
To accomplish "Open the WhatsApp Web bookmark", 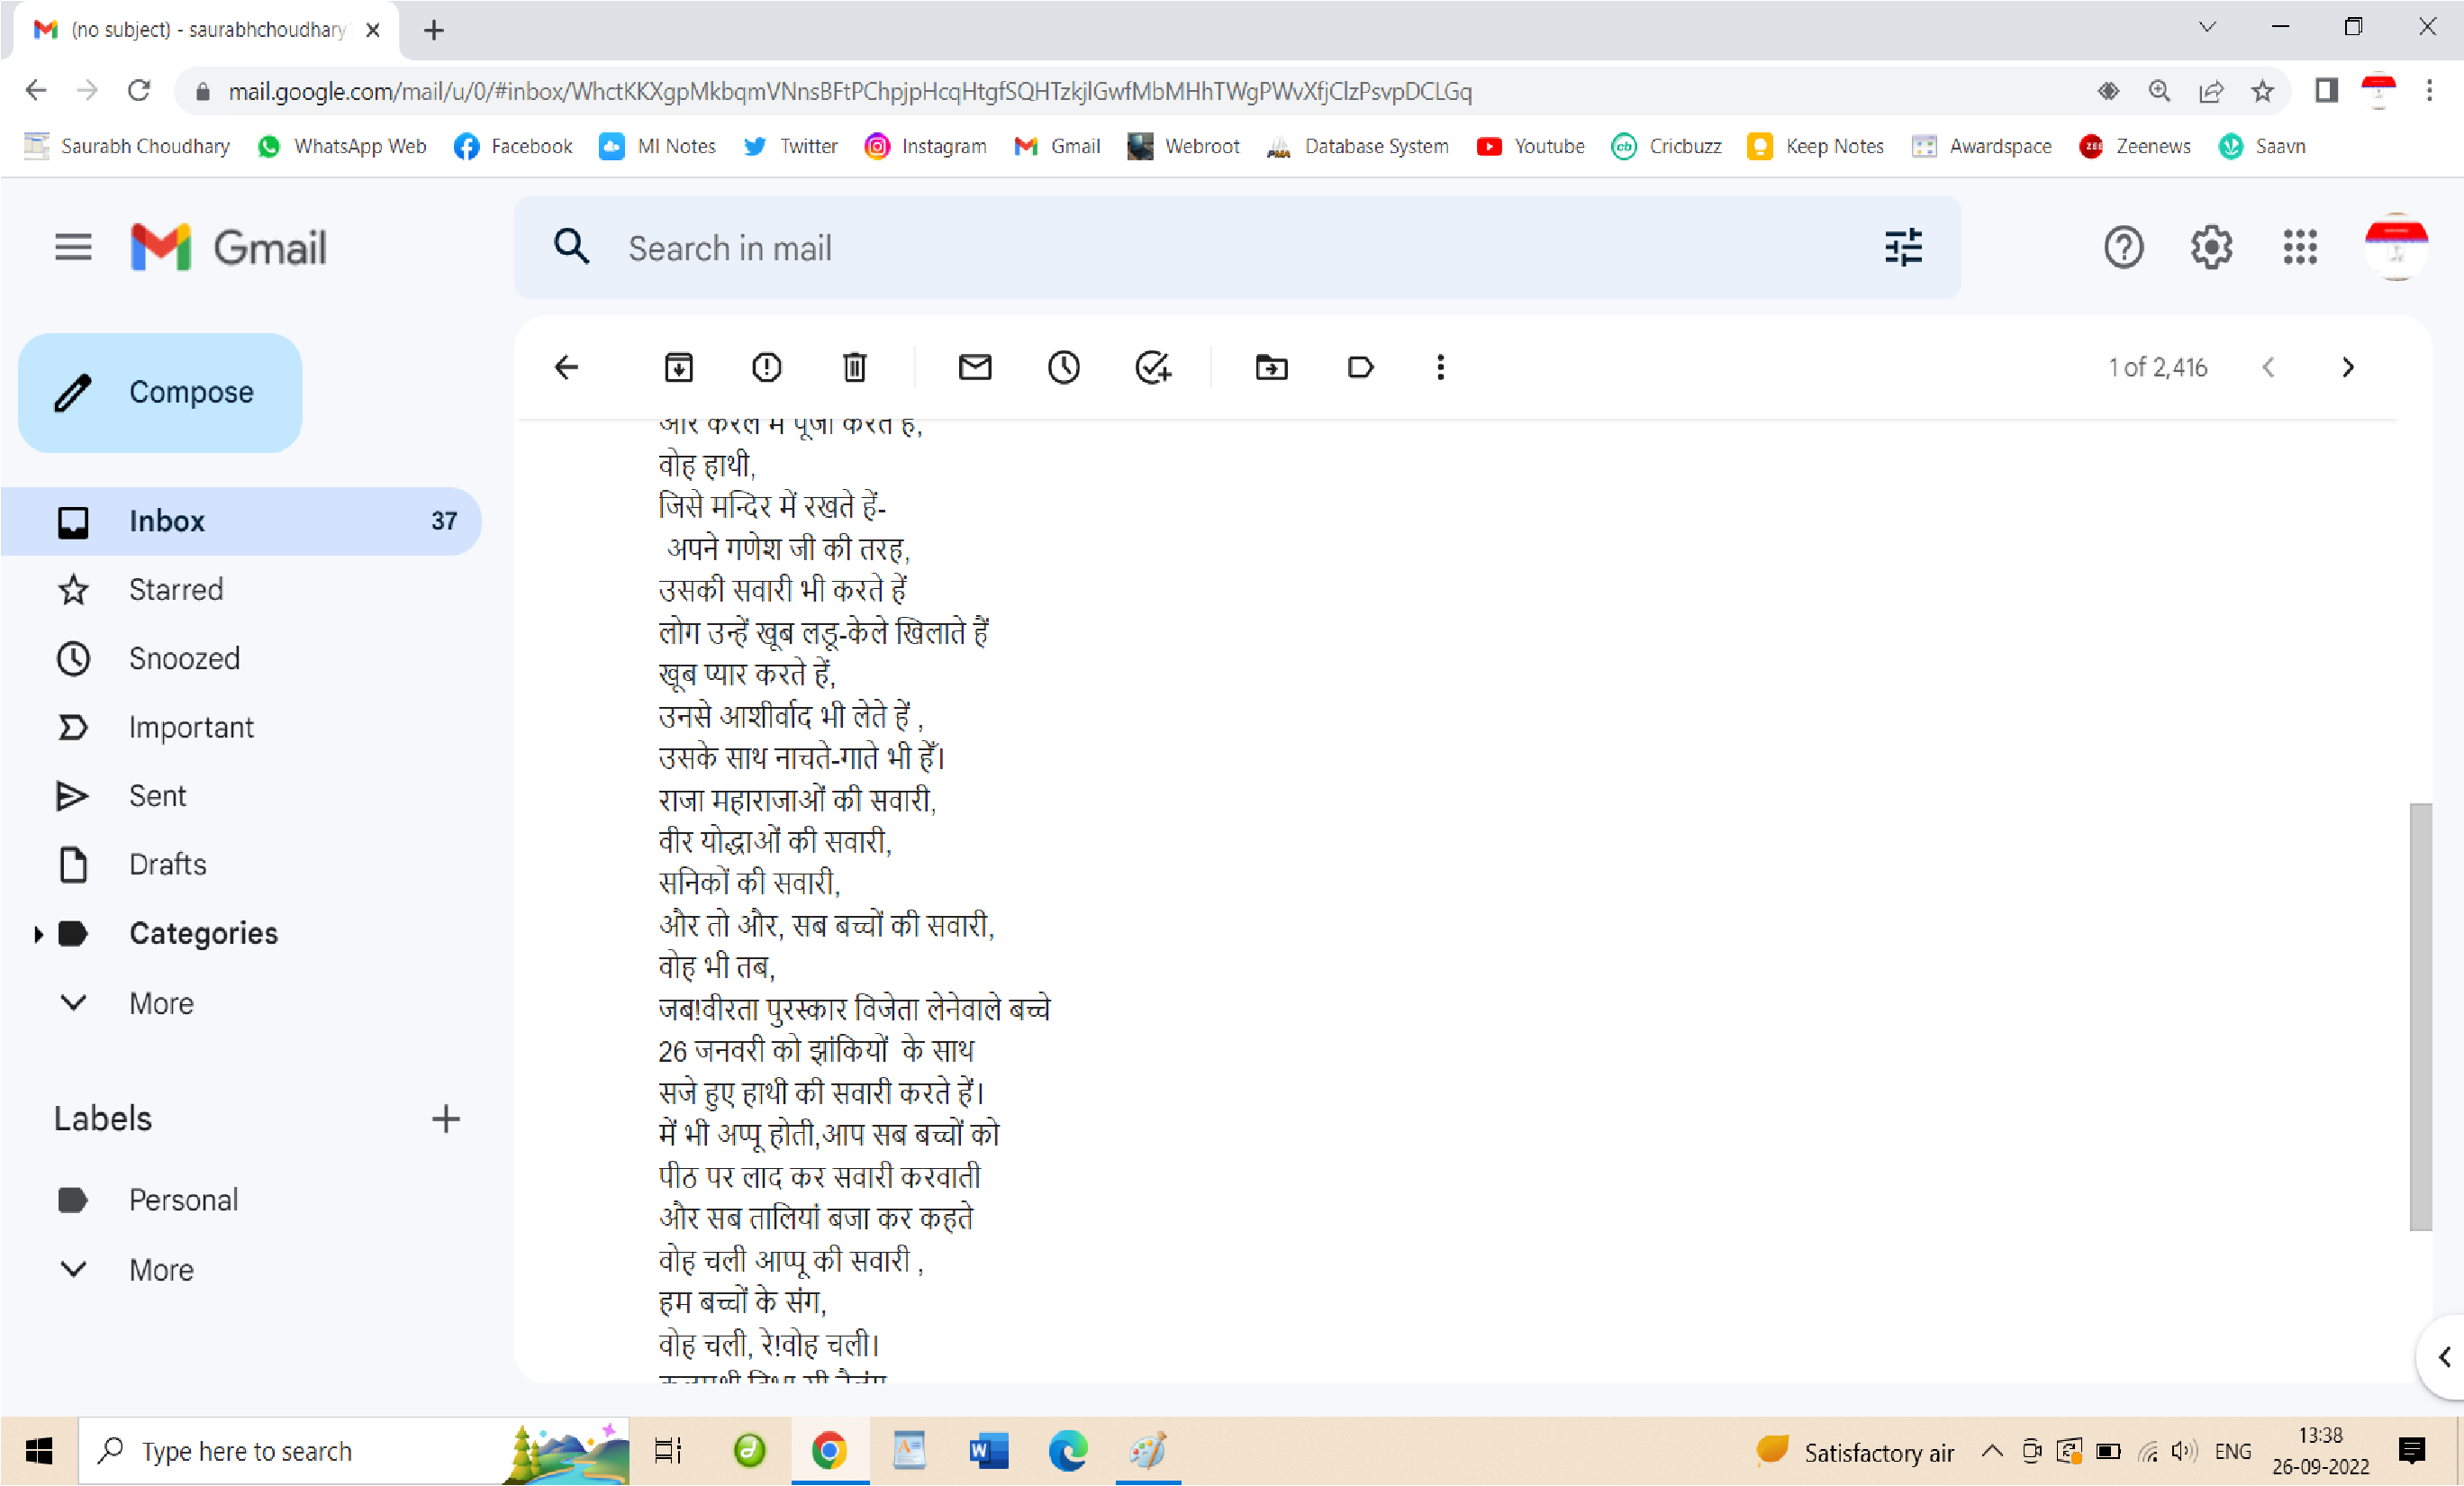I will [341, 146].
